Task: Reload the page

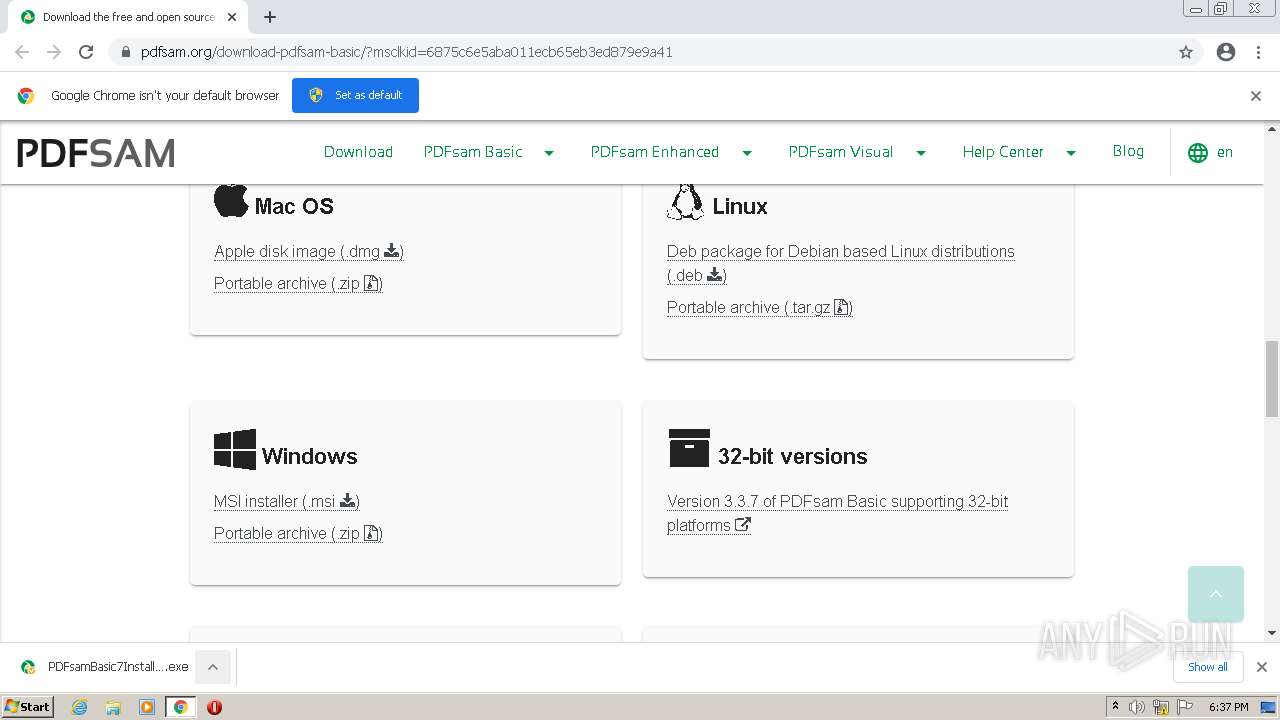Action: tap(86, 52)
